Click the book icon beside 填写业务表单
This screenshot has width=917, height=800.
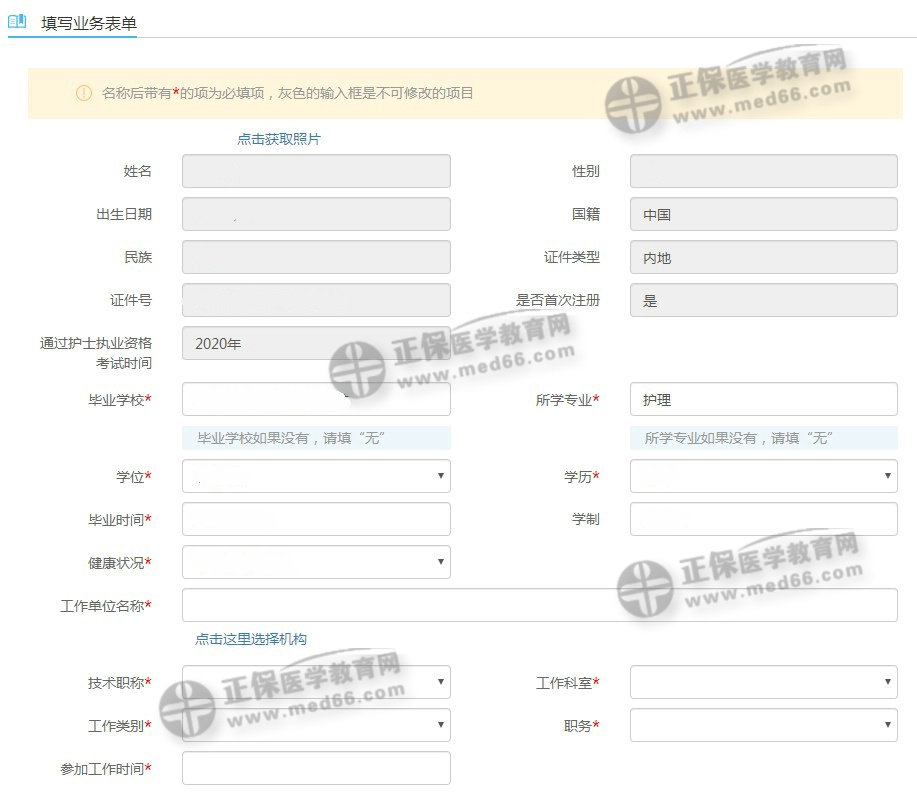[17, 22]
